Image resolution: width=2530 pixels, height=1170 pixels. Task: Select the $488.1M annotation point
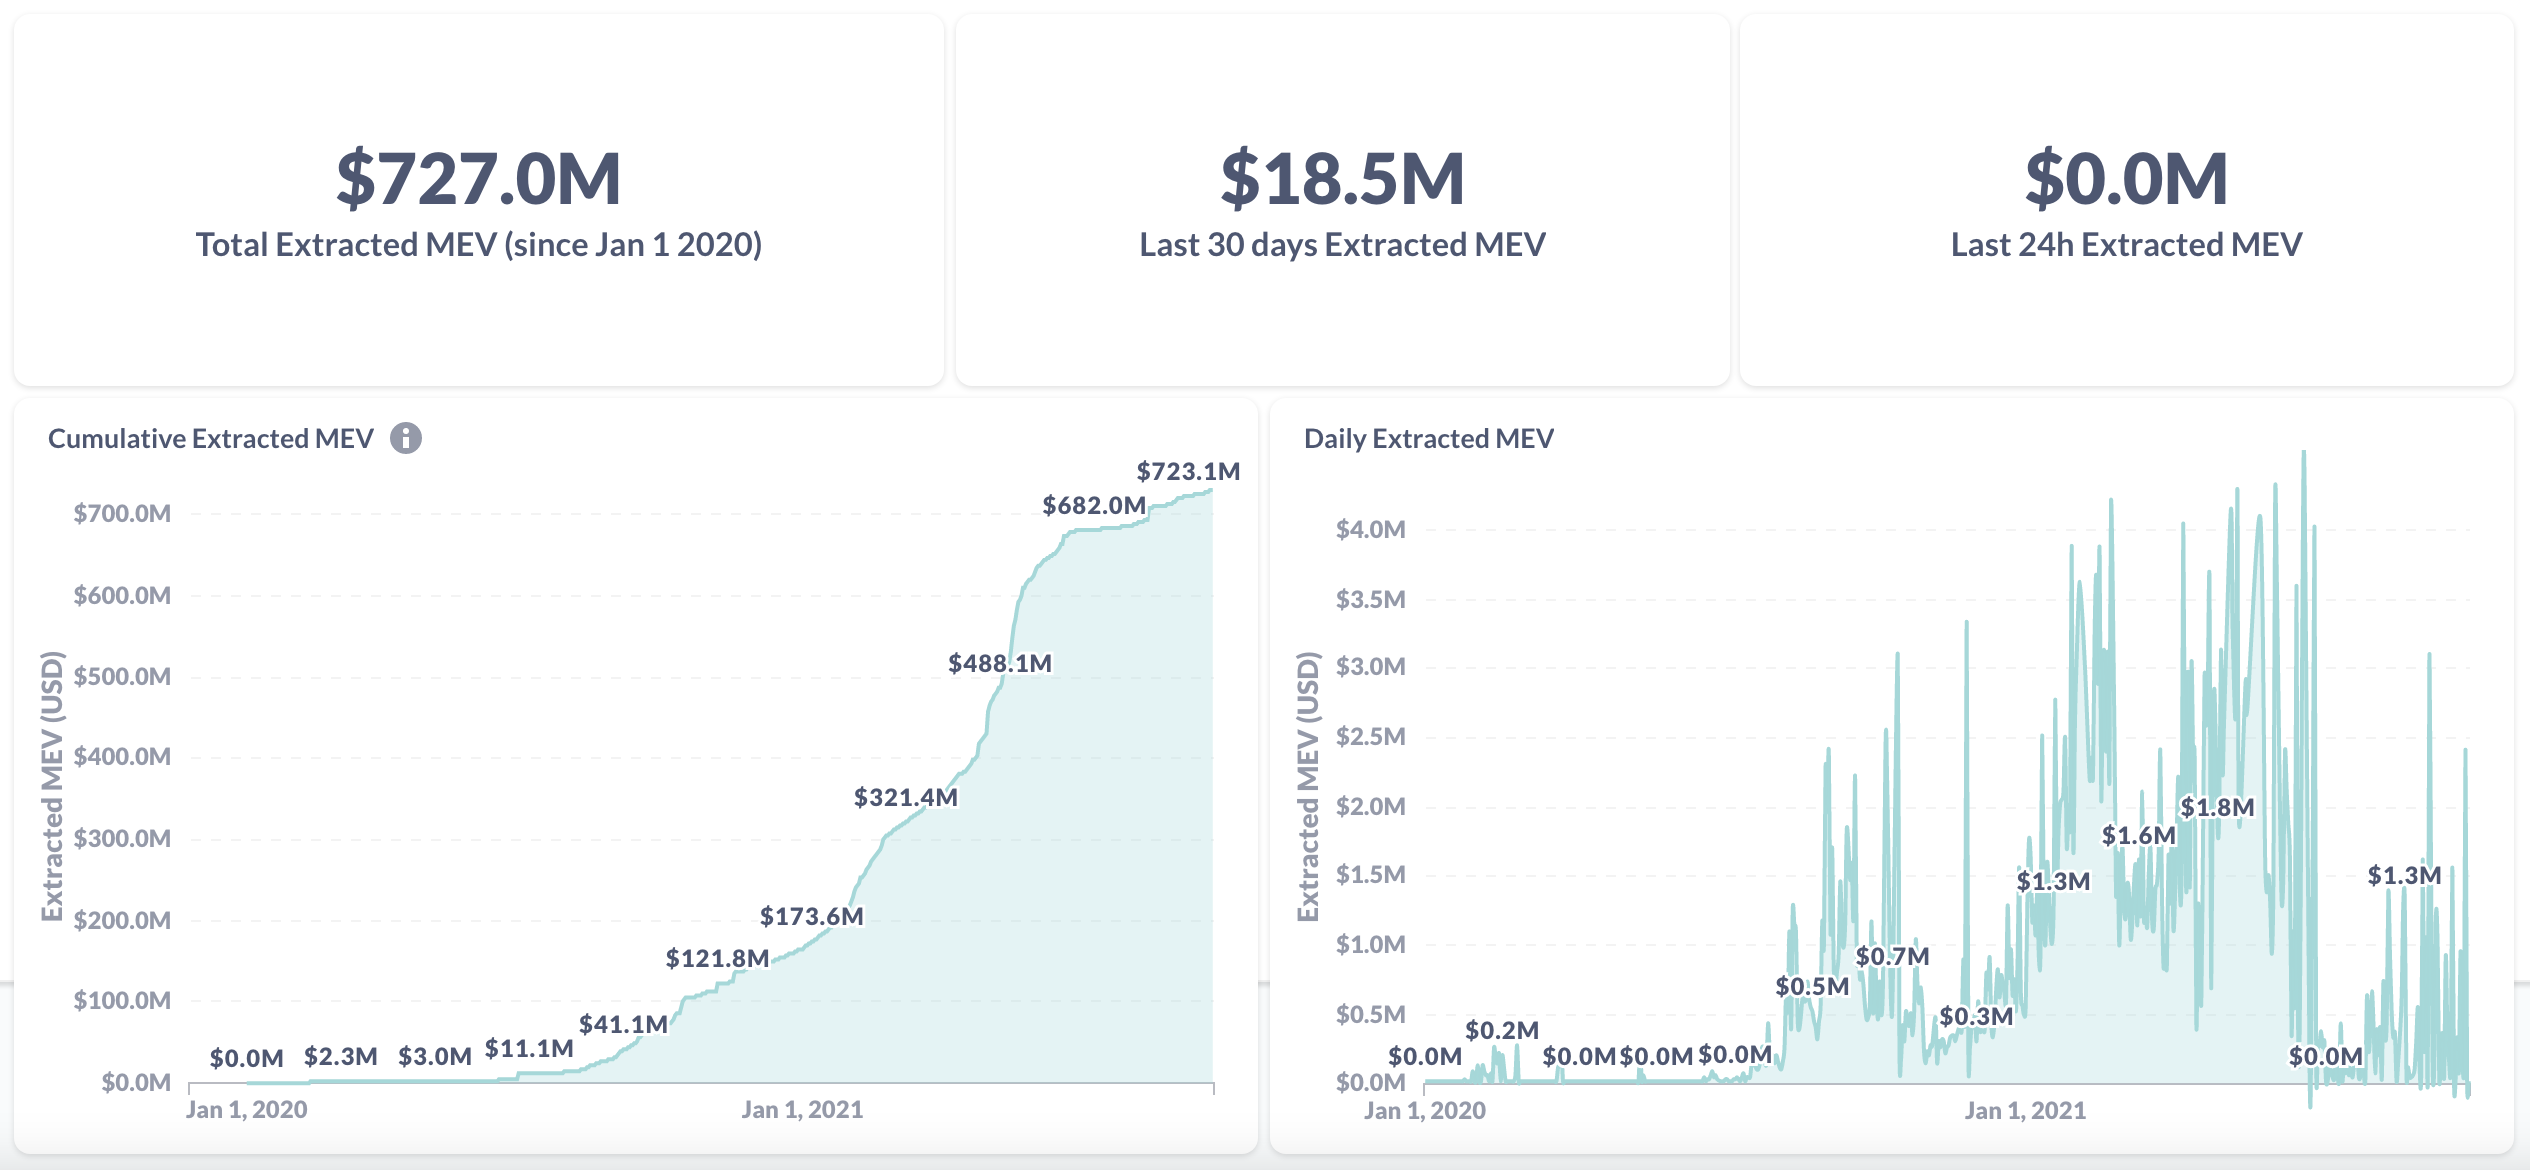(x=1002, y=661)
